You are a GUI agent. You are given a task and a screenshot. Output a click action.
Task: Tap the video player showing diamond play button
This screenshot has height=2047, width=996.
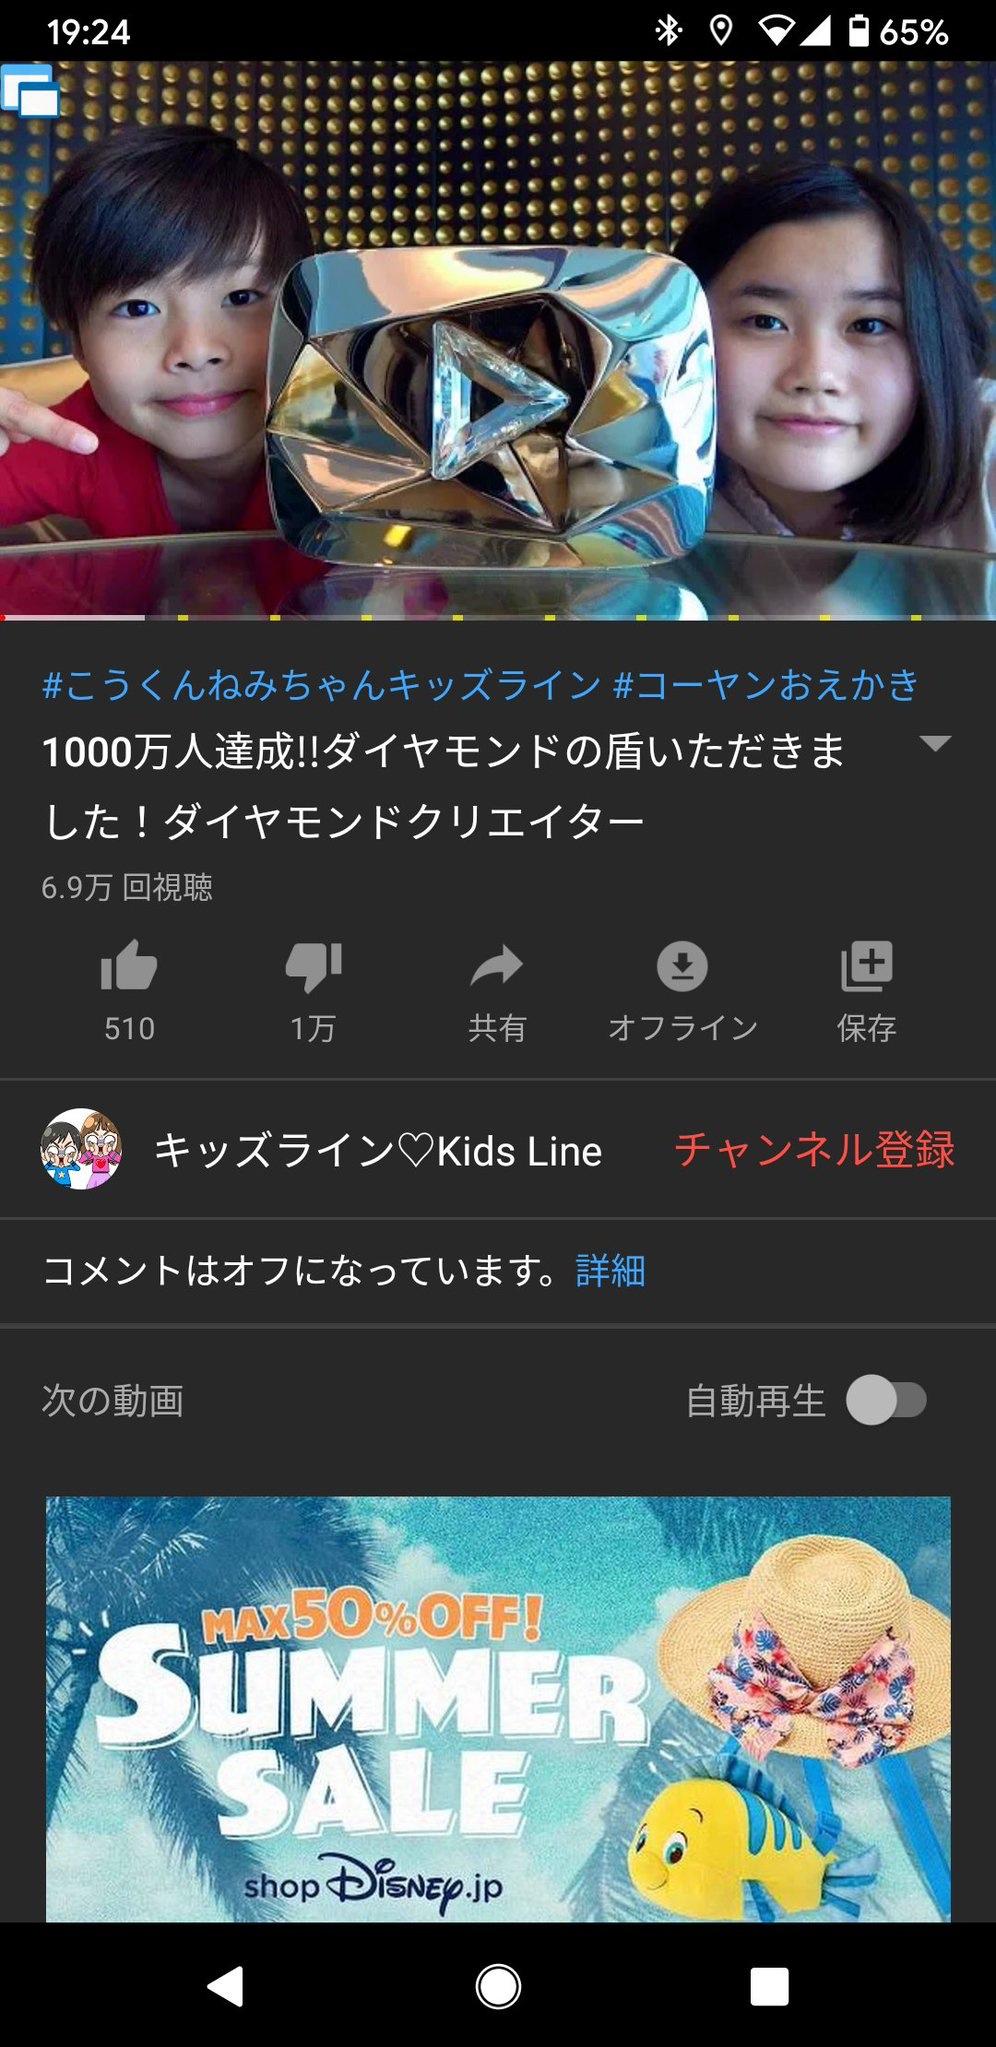498,340
